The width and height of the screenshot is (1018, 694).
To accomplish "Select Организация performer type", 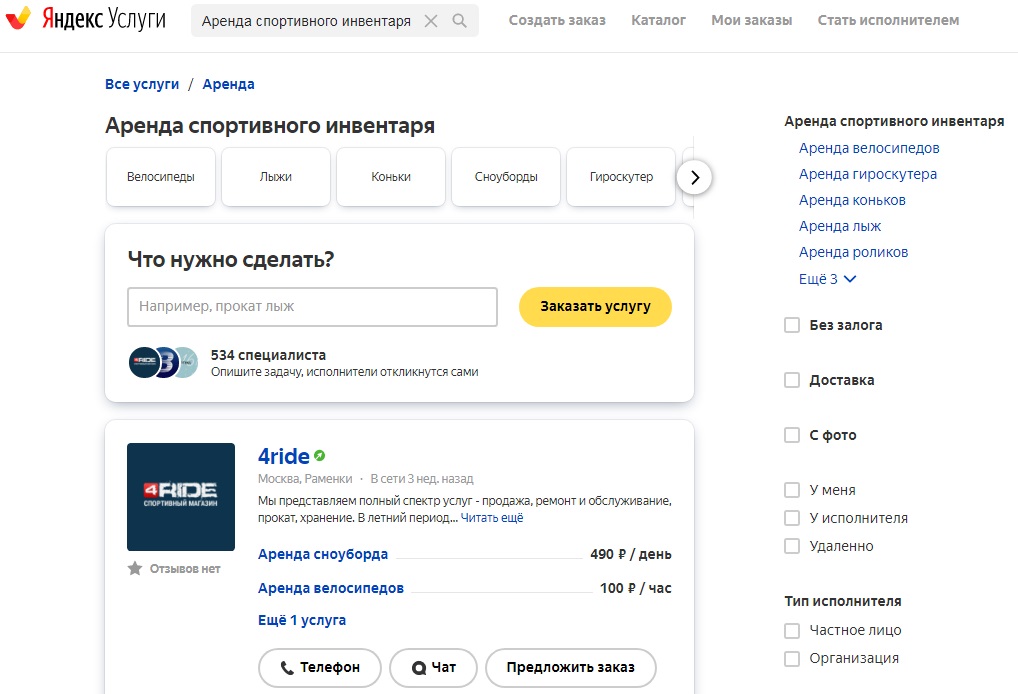I will click(792, 658).
